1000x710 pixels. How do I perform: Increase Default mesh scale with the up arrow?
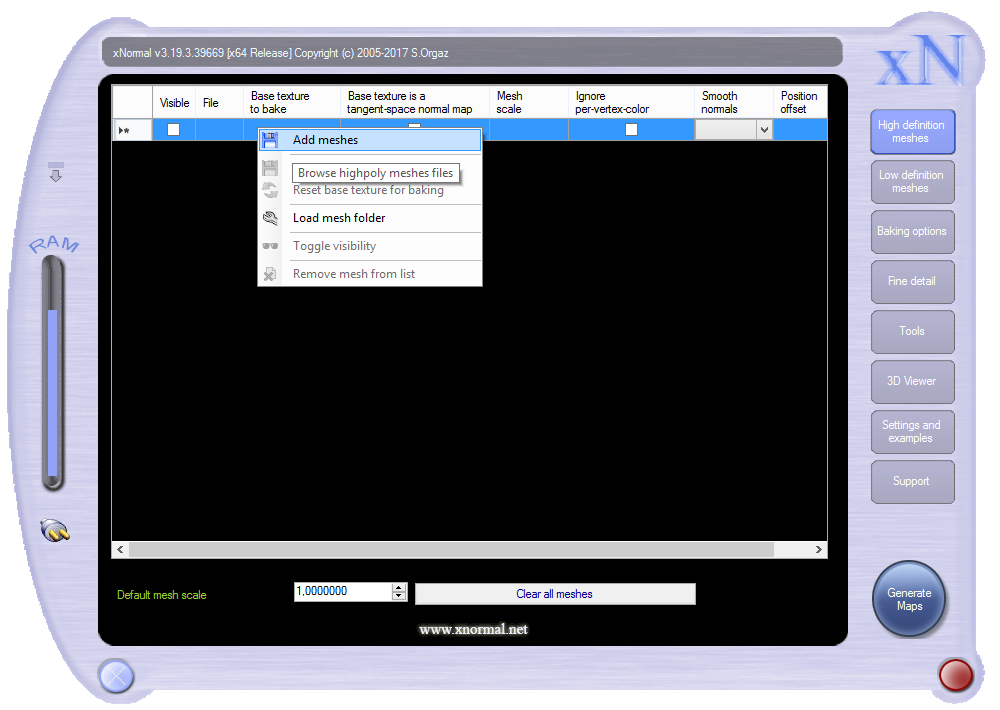click(x=399, y=587)
